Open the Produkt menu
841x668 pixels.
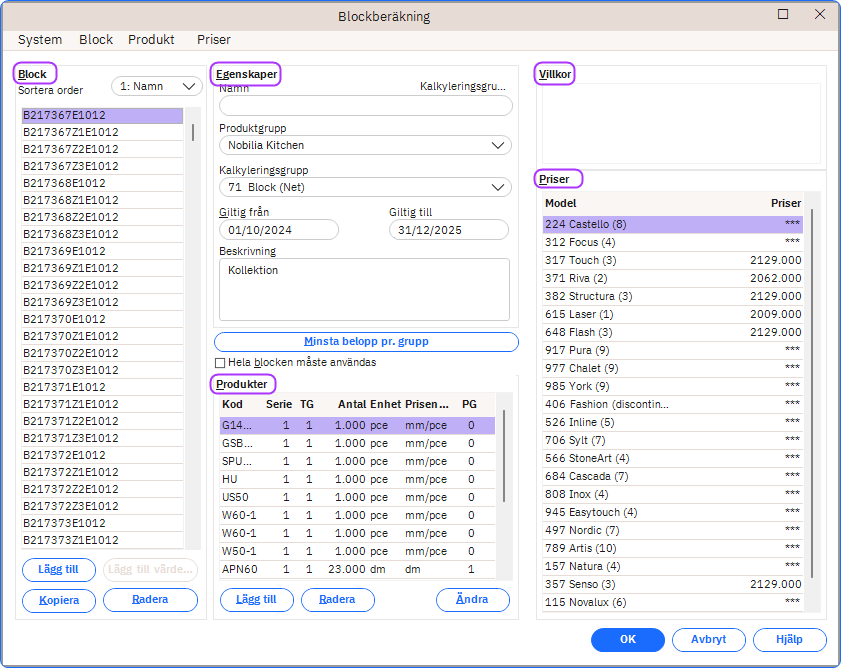(151, 40)
